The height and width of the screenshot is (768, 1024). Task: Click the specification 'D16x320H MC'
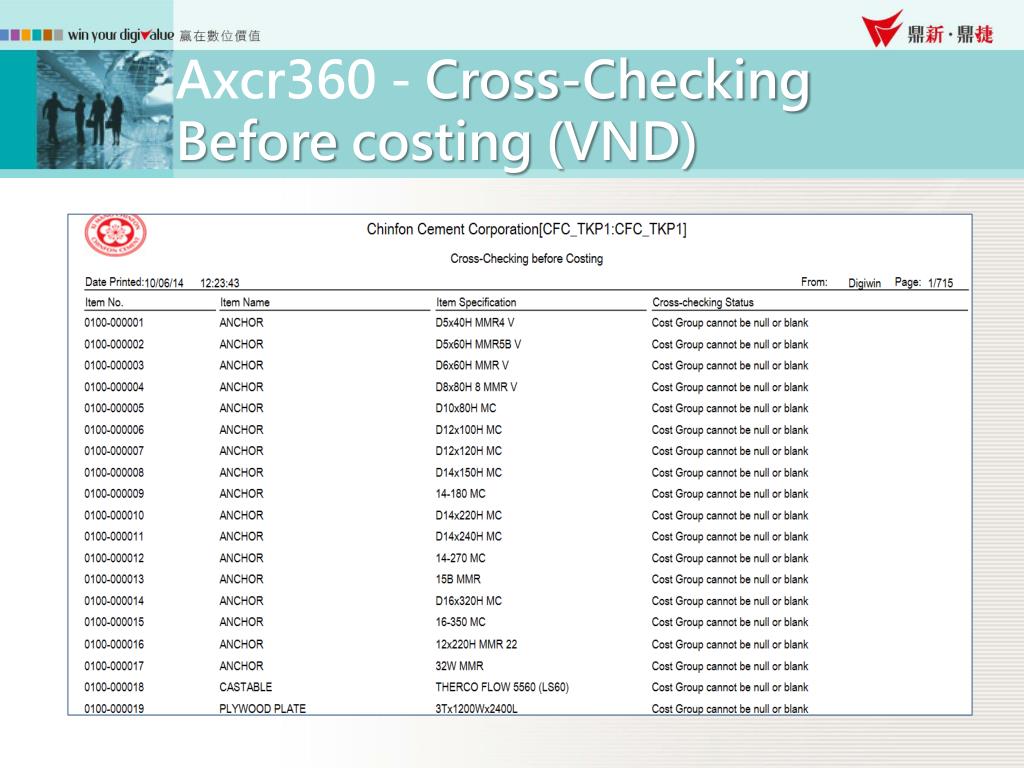[469, 601]
